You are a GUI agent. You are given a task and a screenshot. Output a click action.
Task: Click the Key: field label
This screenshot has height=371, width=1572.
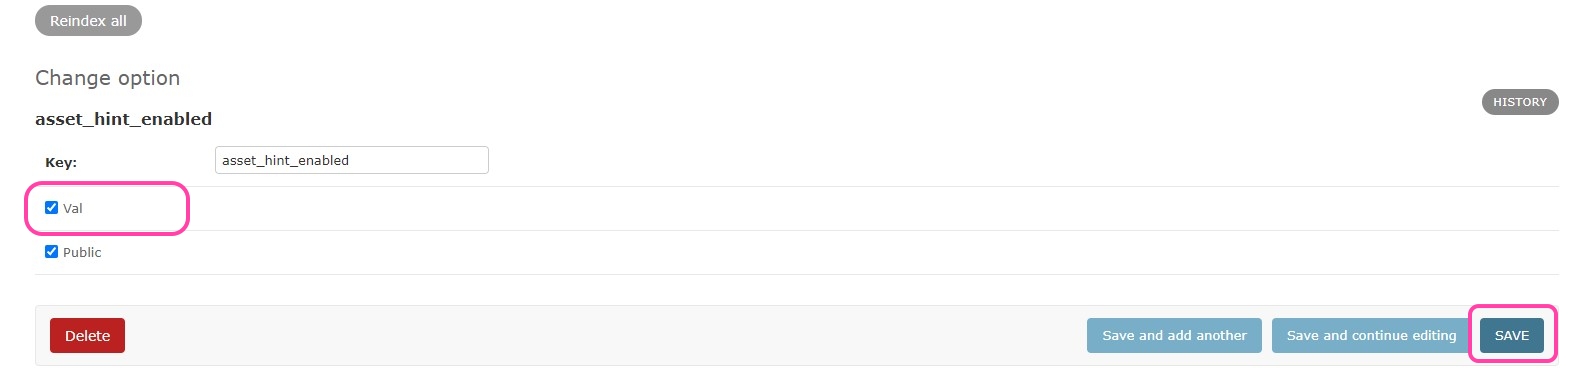61,162
